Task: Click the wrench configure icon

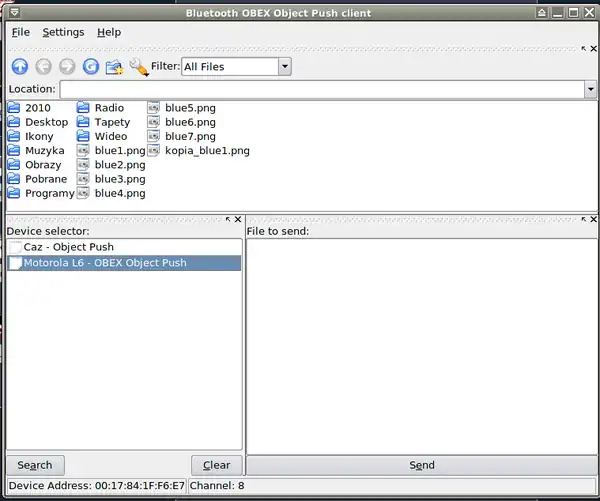Action: click(x=138, y=67)
